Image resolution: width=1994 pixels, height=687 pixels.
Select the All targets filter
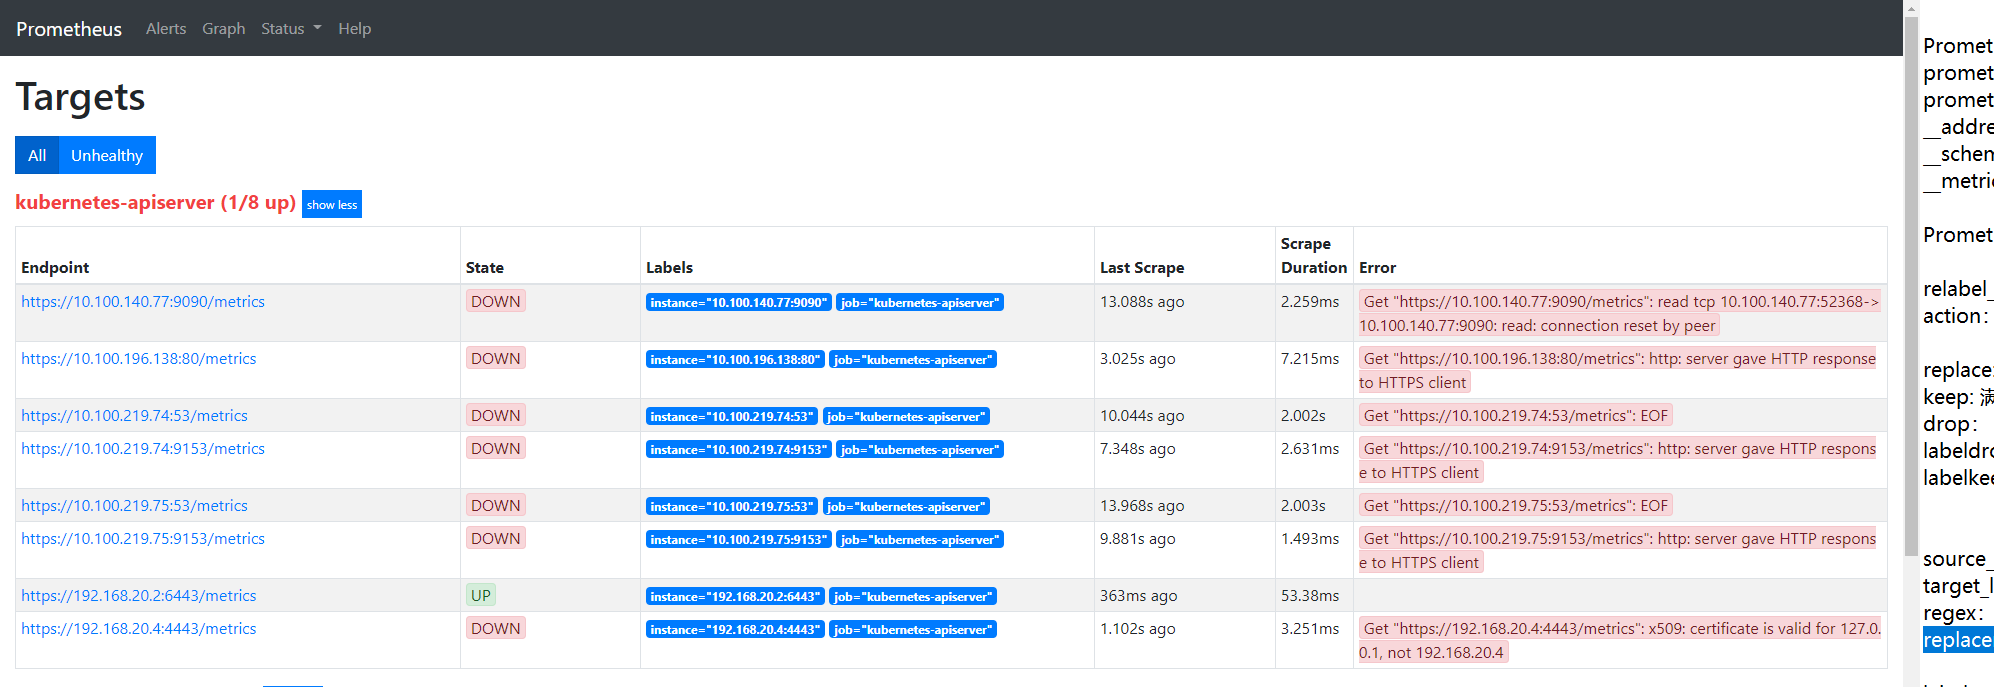[x=37, y=155]
